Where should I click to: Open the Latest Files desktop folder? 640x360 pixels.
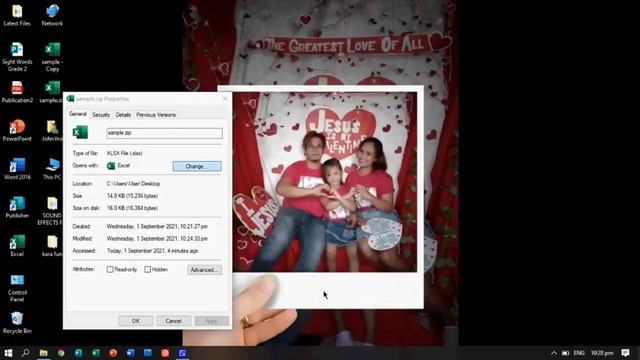coord(17,16)
